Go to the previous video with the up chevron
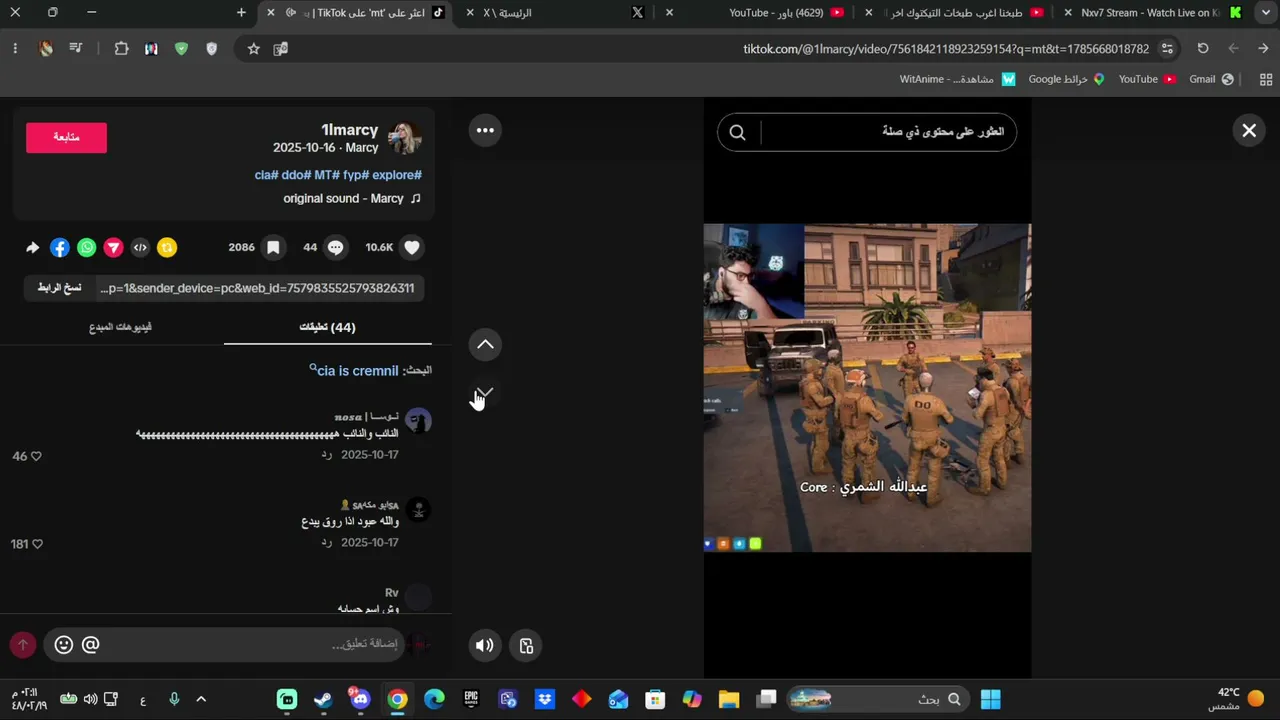Screen dimensions: 1280x720 (485, 345)
